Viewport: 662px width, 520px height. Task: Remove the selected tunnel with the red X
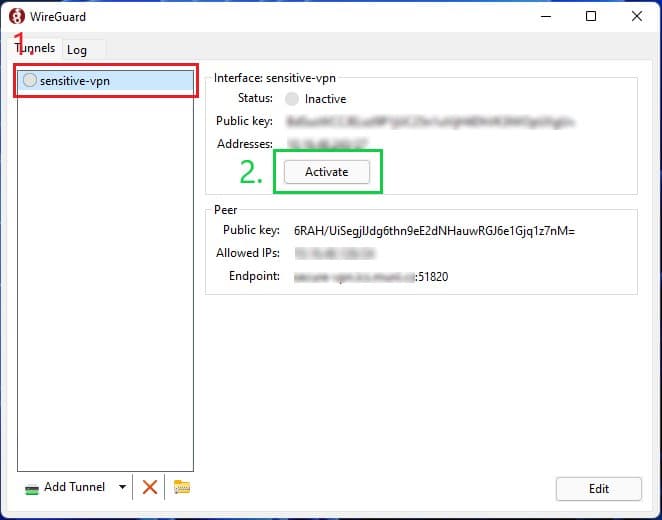coord(150,487)
